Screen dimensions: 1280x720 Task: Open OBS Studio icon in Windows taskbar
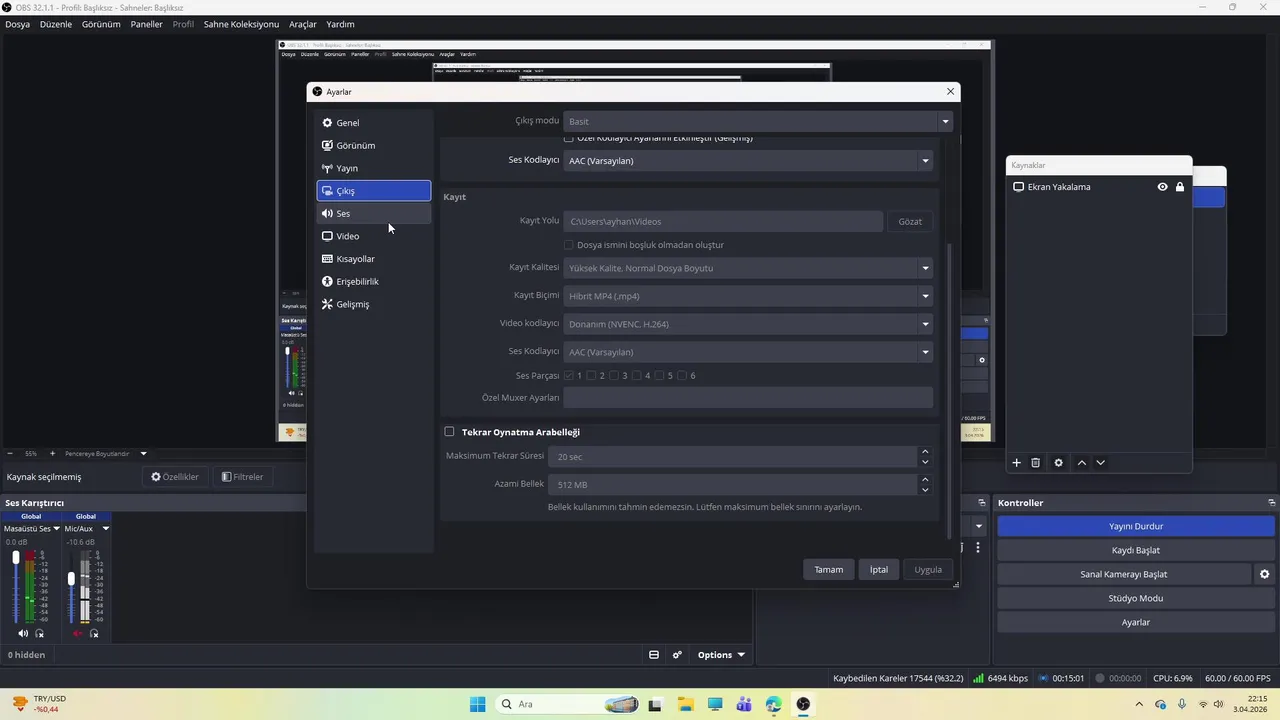pyautogui.click(x=803, y=704)
